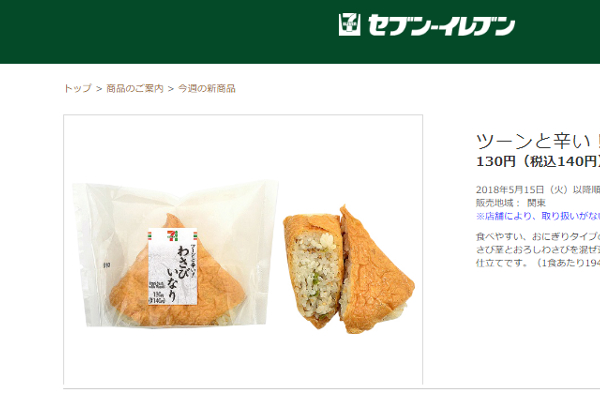Click the わさびいなり package label
This screenshot has height=400, width=600.
point(173,266)
